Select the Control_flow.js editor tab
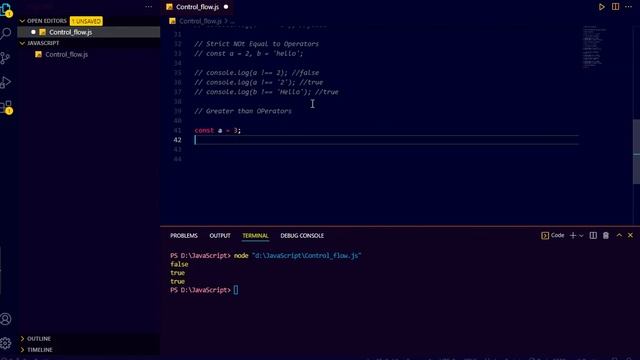Image resolution: width=640 pixels, height=360 pixels. point(198,7)
